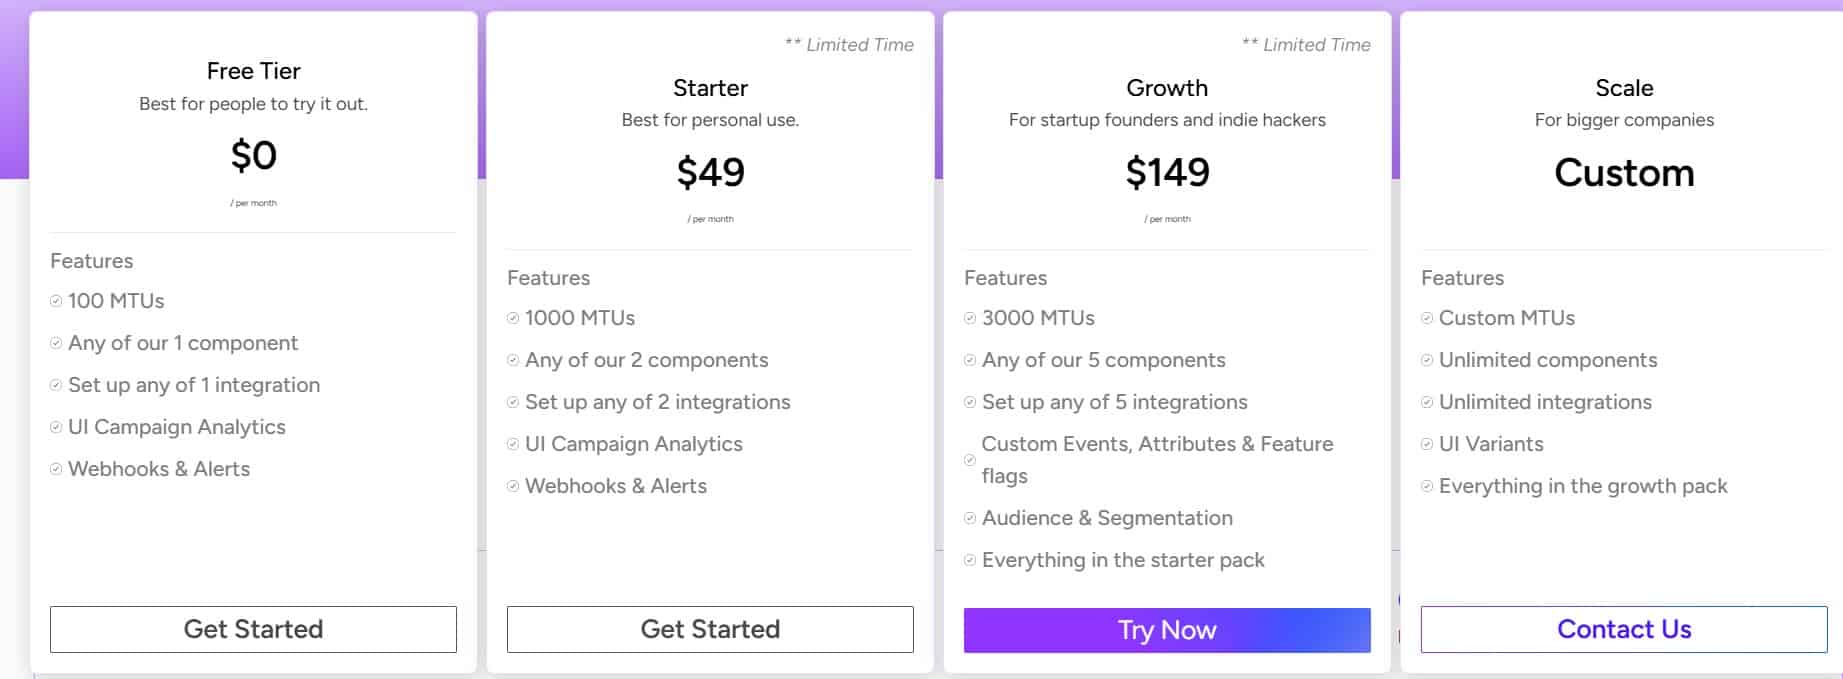This screenshot has width=1843, height=679.
Task: Click the checkmark icon beside 3000 MTUs
Action: tap(969, 317)
